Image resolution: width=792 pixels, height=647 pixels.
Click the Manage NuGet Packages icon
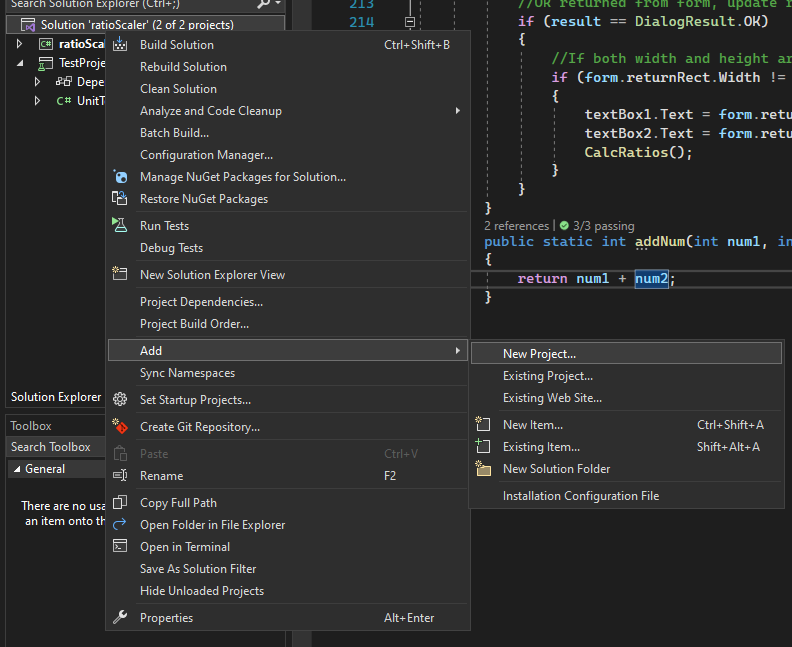point(120,177)
